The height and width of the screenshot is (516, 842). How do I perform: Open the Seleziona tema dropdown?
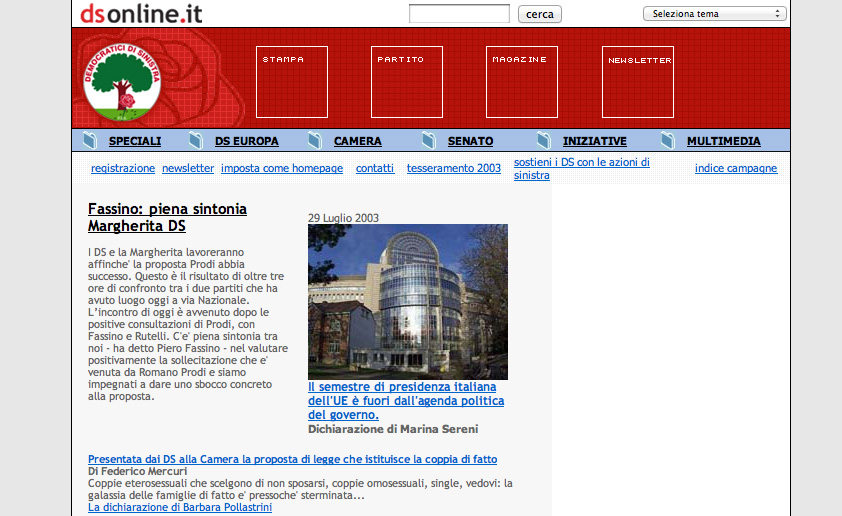click(x=714, y=14)
